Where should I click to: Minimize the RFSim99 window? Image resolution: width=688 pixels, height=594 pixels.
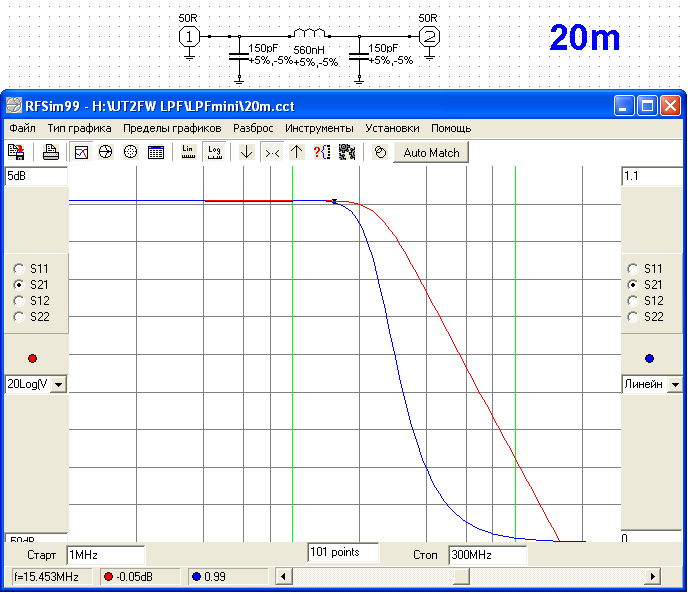tap(624, 106)
